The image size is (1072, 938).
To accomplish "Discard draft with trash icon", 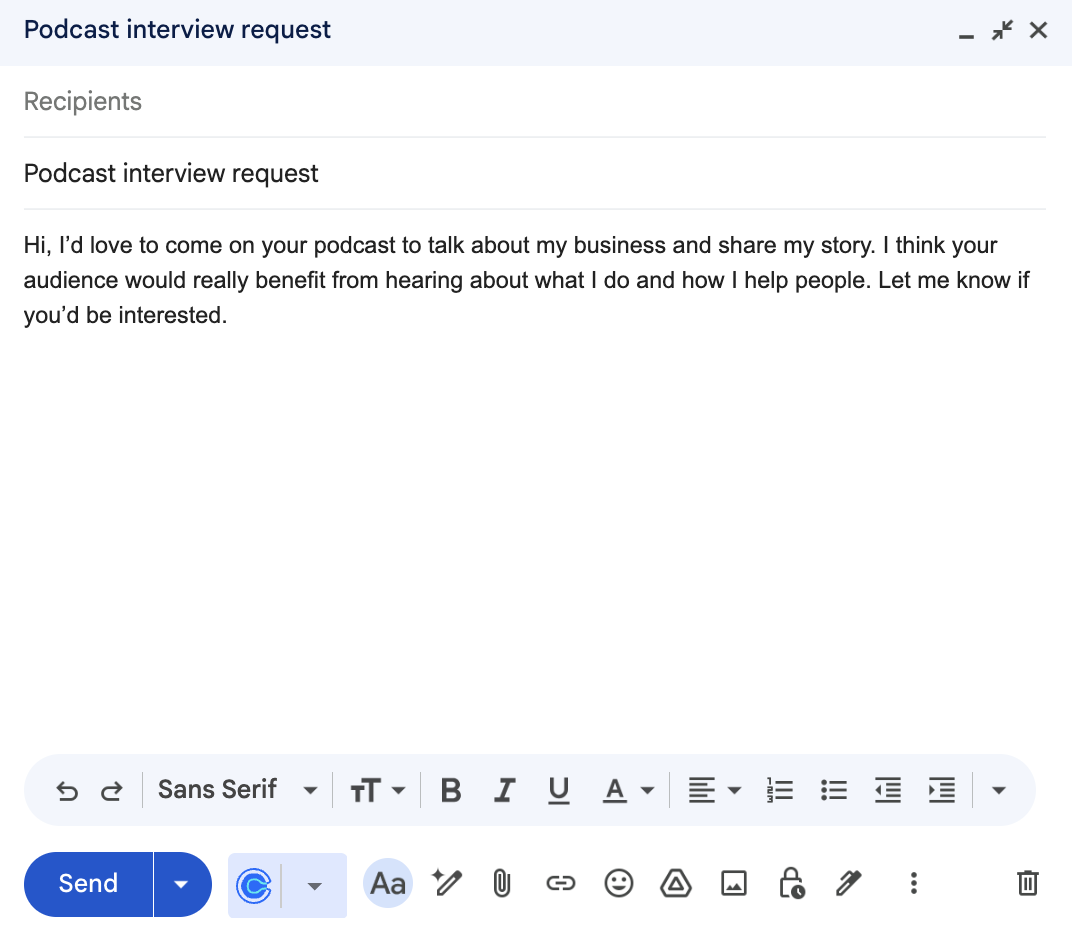I will [x=1028, y=883].
